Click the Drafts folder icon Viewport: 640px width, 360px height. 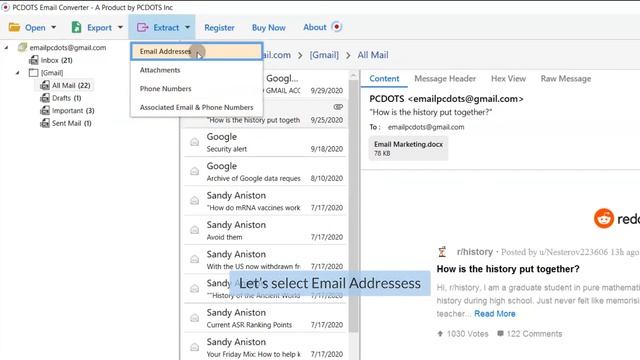(45, 98)
